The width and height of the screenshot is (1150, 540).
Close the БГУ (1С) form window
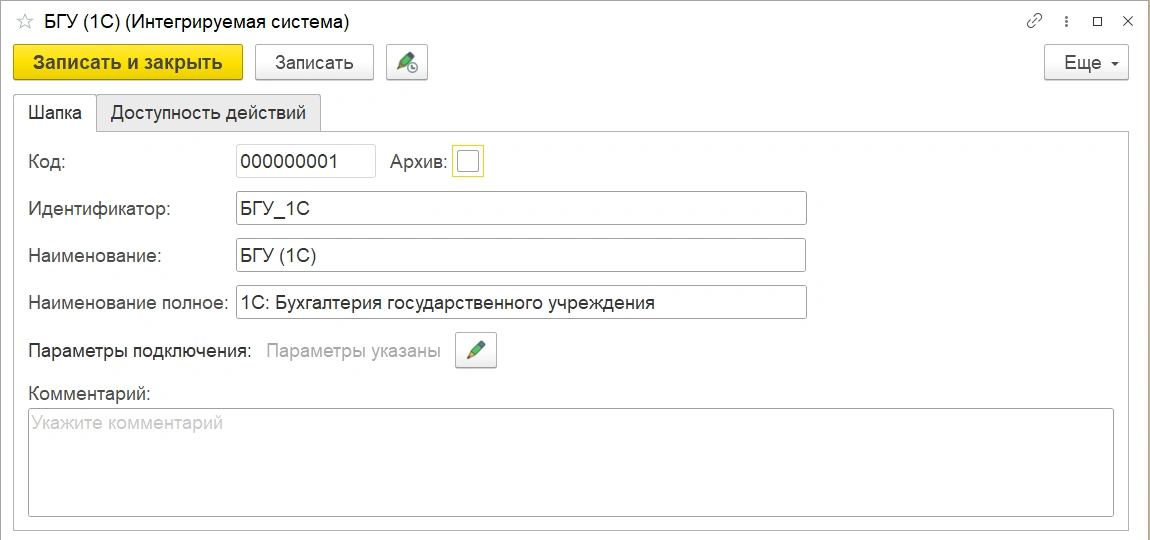pyautogui.click(x=1128, y=21)
